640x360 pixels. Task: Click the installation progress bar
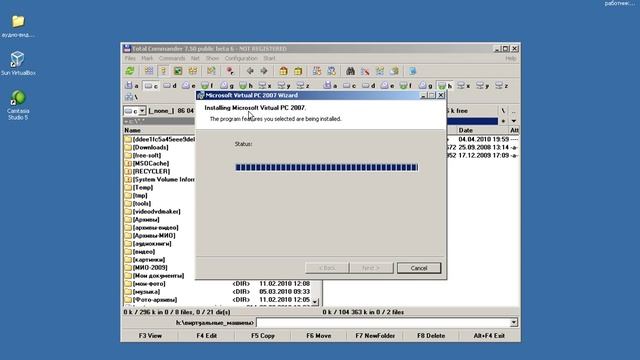327,167
